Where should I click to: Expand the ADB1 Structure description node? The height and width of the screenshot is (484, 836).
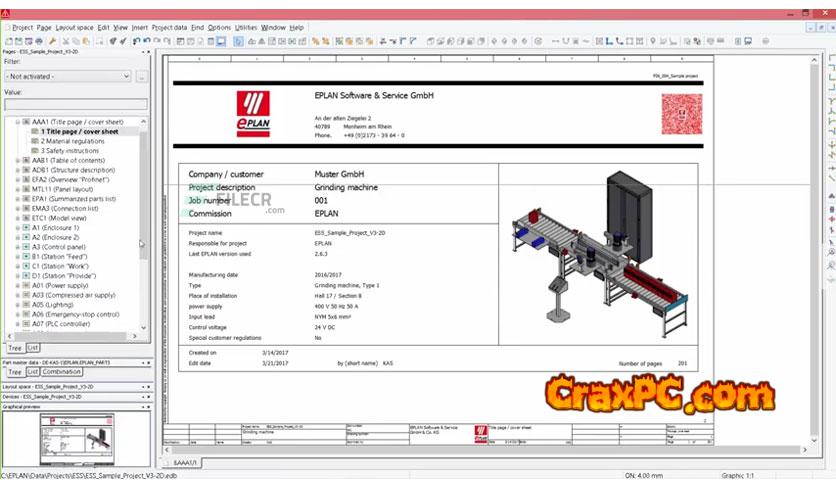tap(18, 170)
